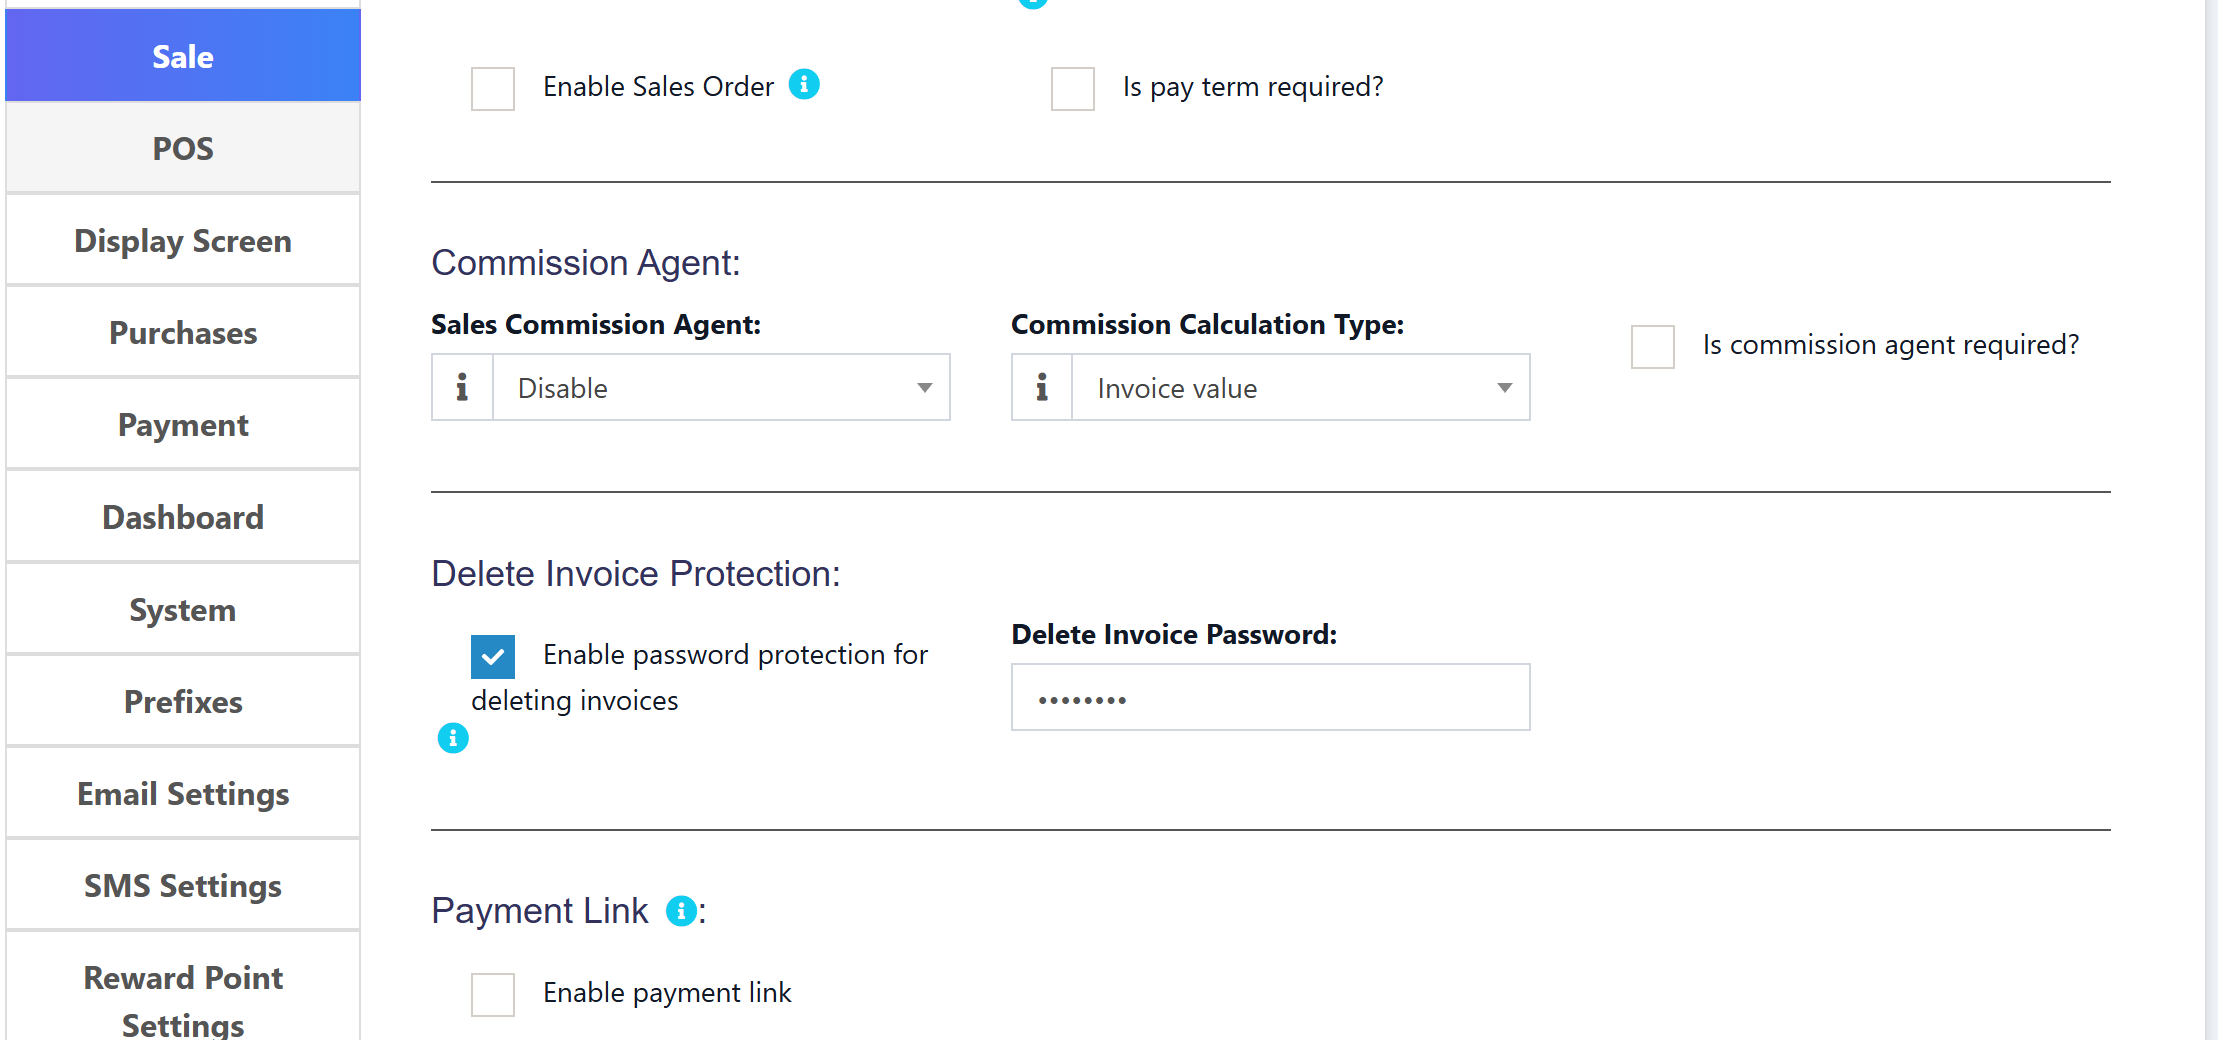Select the Display Screen tab
Viewport: 2218px width, 1040px height.
[x=182, y=240]
